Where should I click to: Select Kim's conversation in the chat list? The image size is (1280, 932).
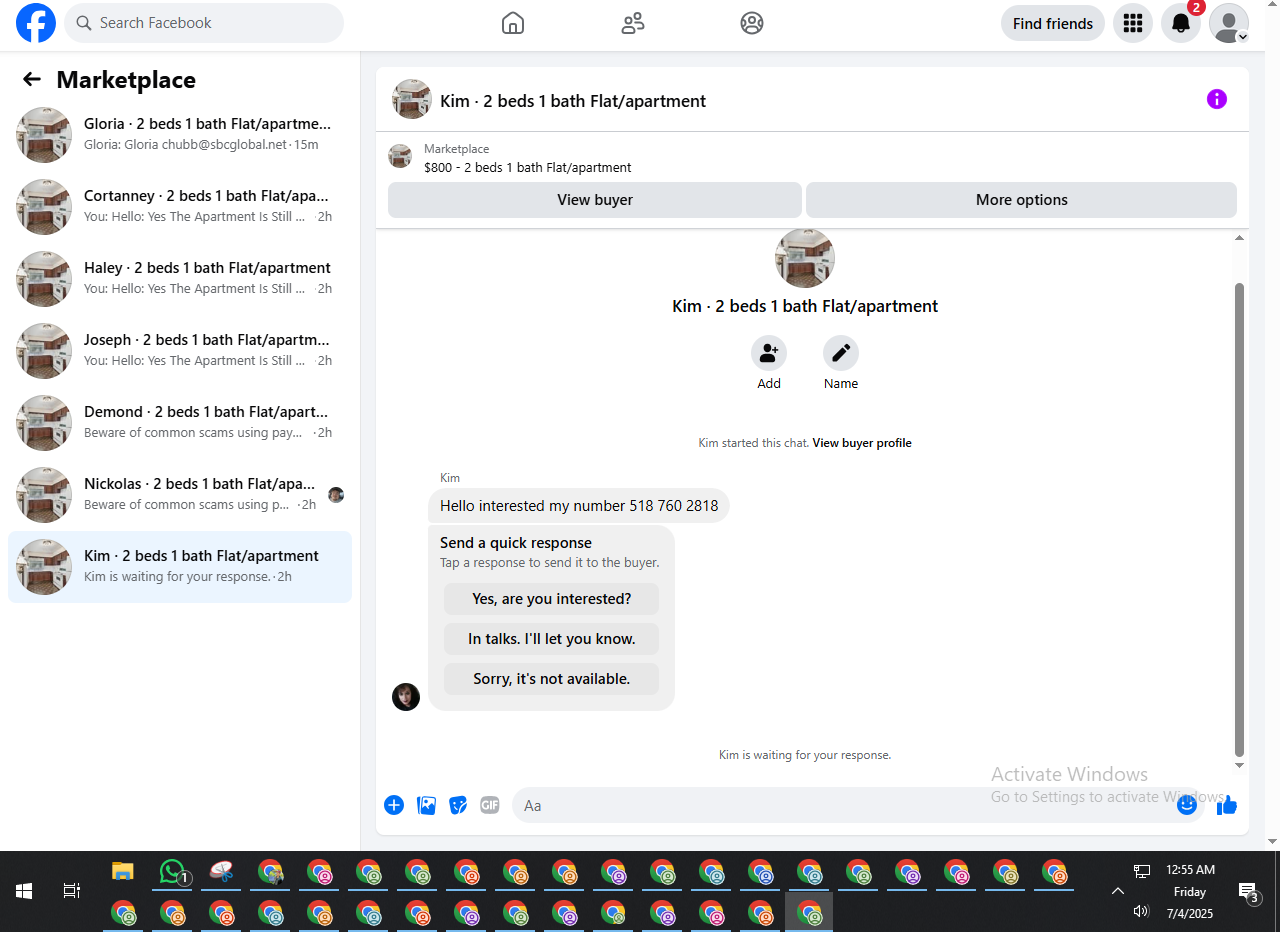pos(180,567)
